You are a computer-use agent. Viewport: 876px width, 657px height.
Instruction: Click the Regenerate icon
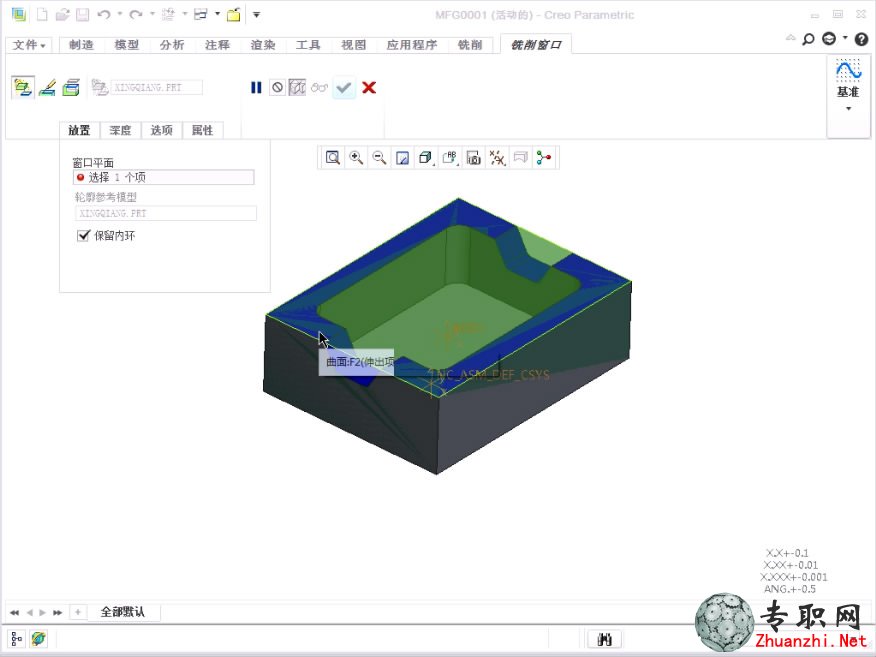point(168,15)
